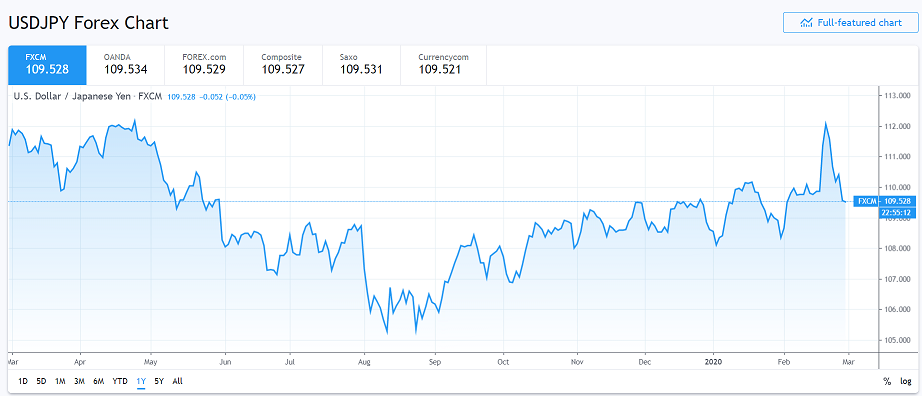Screen dimensions: 922x396
Task: Set the time range to YTD
Action: point(120,381)
